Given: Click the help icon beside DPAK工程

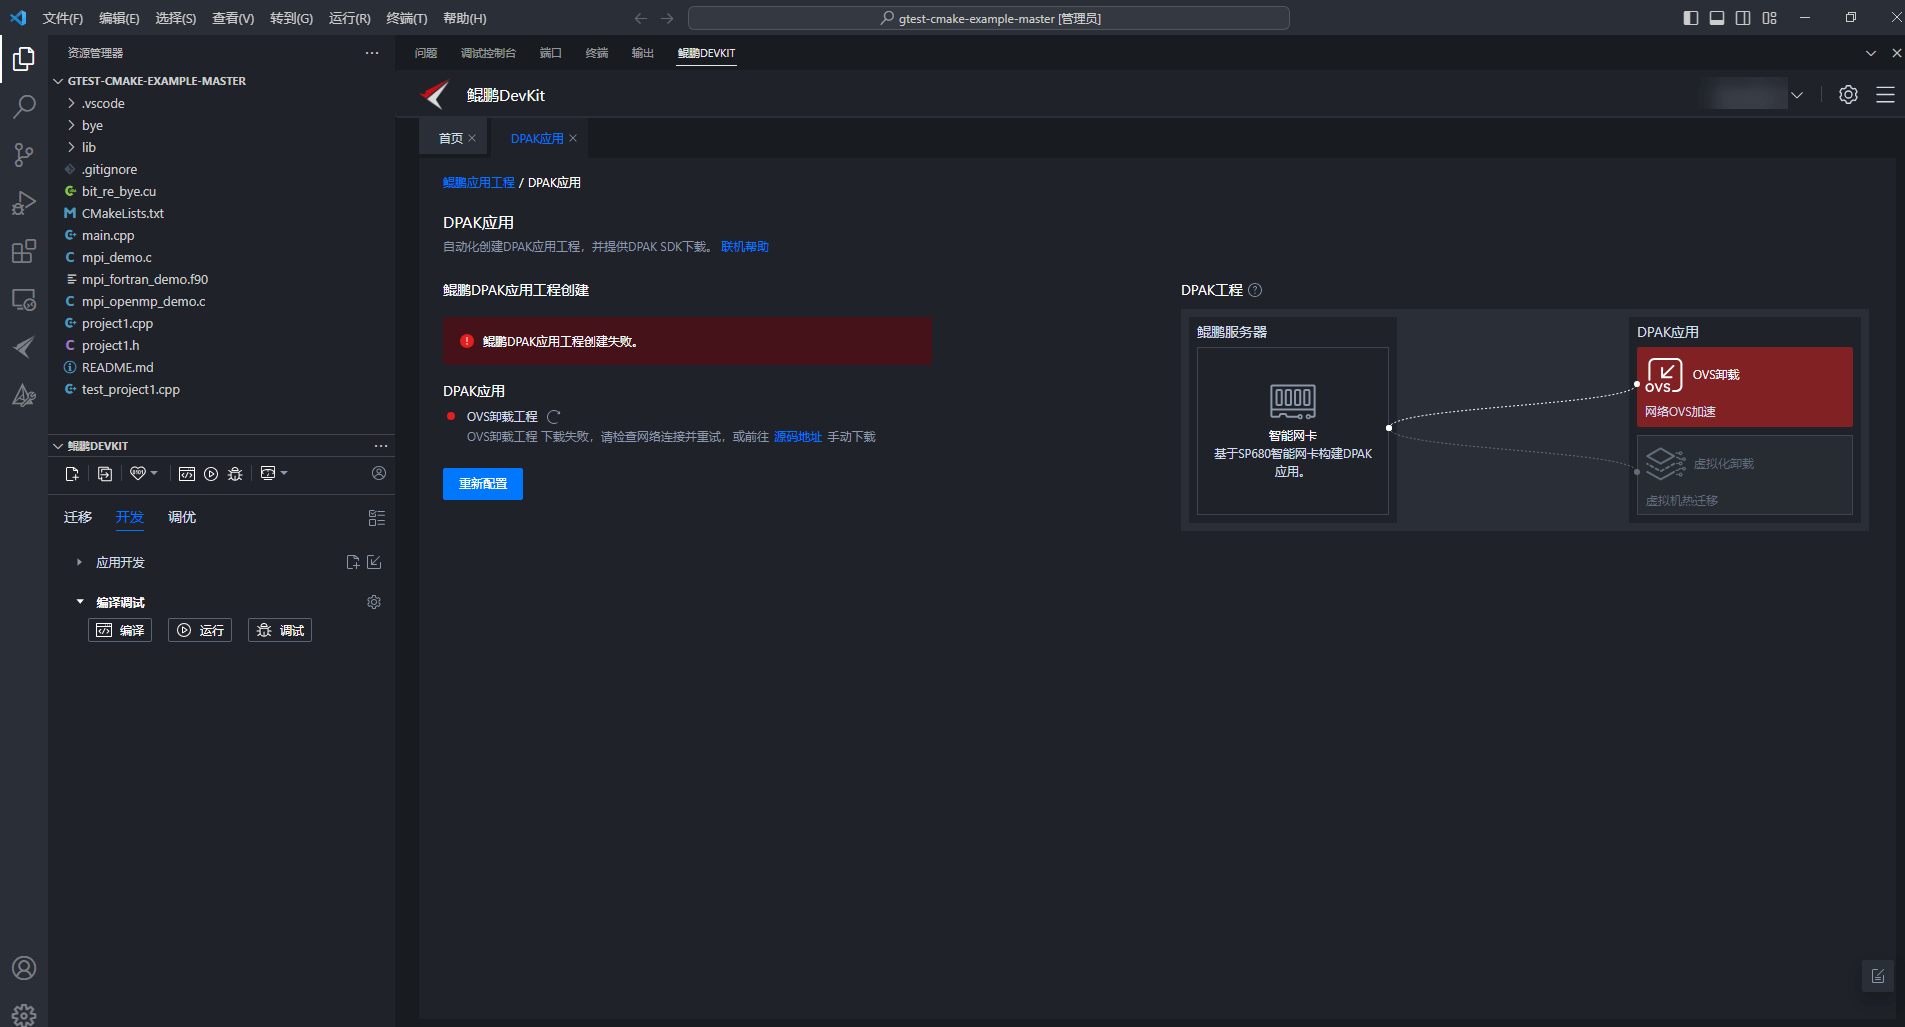Looking at the screenshot, I should tap(1255, 290).
